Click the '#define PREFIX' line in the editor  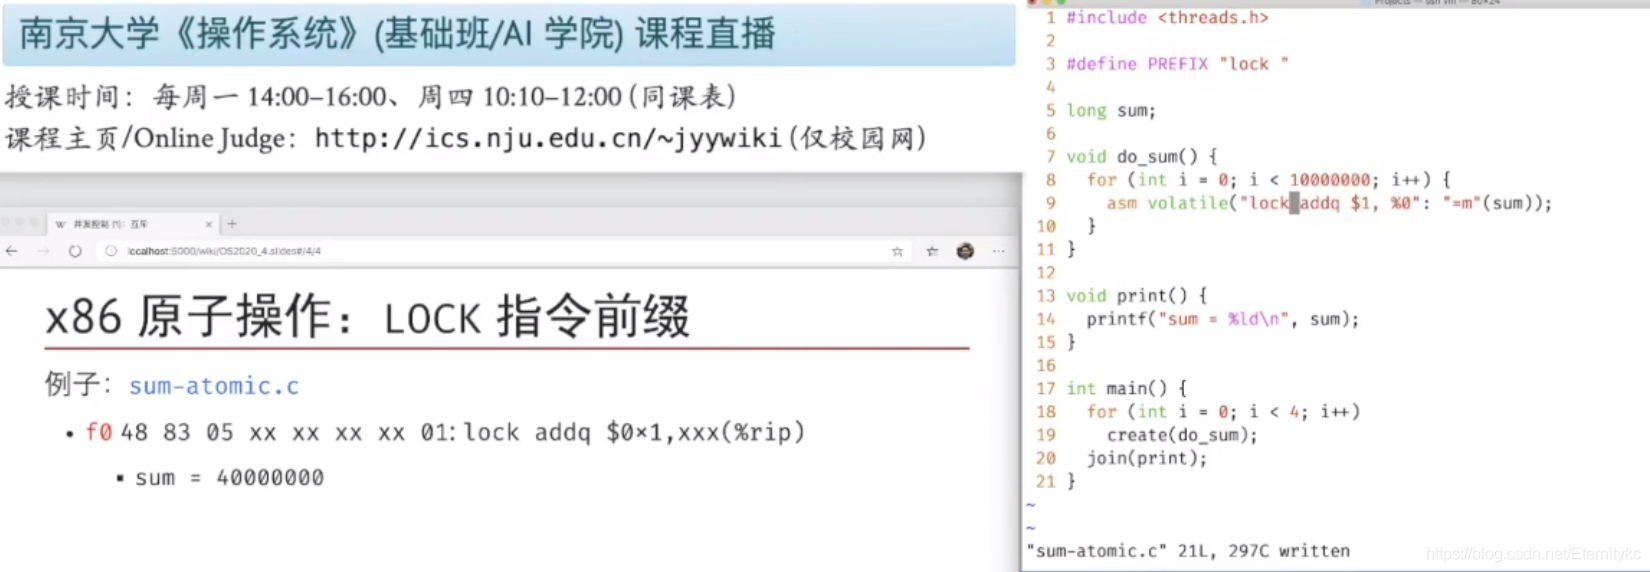pos(1177,64)
